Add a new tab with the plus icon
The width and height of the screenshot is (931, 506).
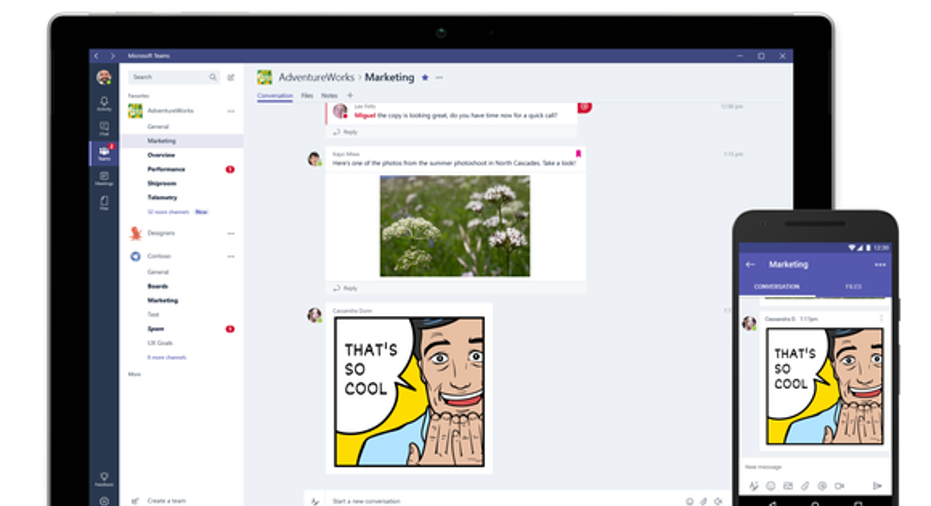[x=350, y=95]
